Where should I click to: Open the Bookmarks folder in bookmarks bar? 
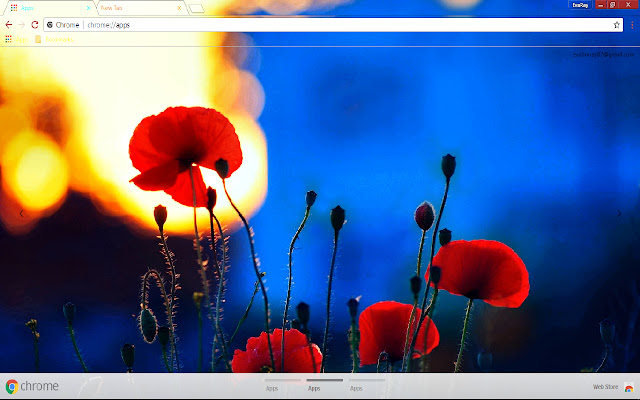click(54, 39)
